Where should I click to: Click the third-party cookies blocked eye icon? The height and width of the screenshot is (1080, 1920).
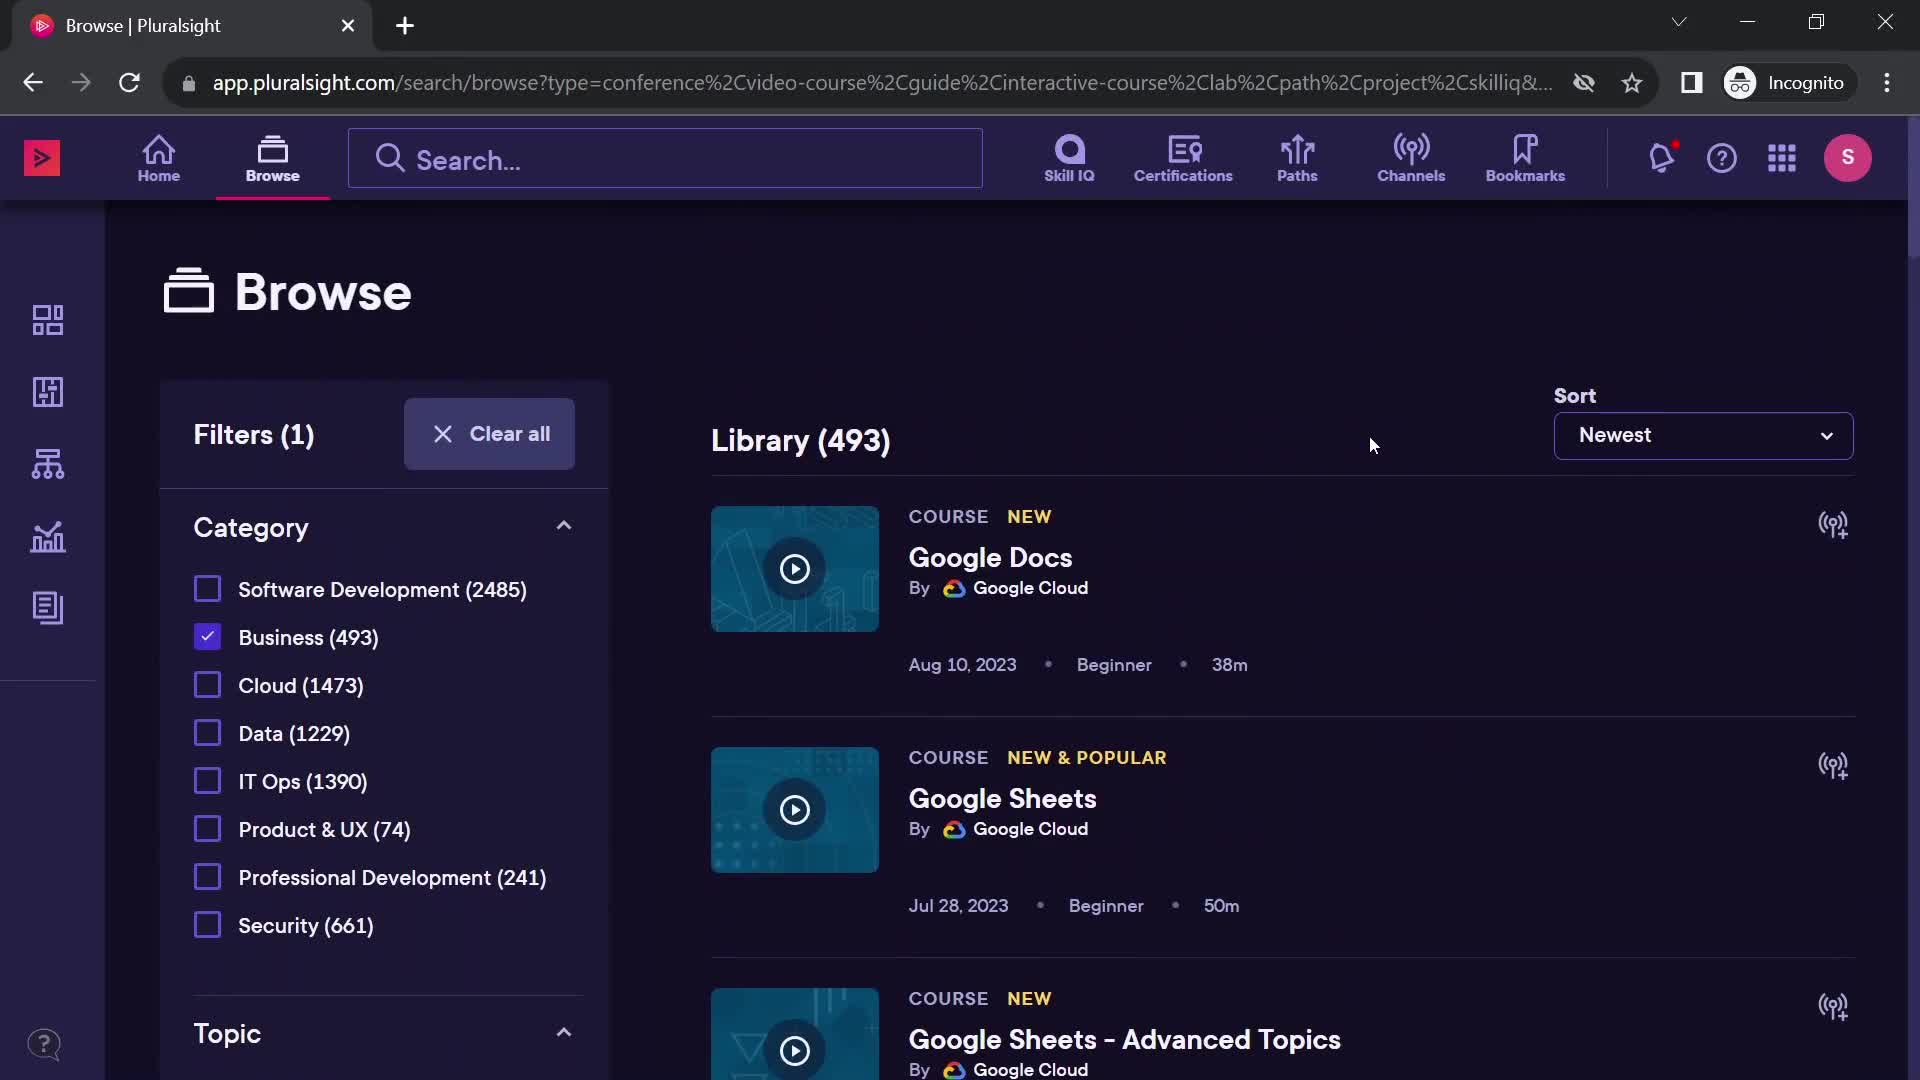1584,83
